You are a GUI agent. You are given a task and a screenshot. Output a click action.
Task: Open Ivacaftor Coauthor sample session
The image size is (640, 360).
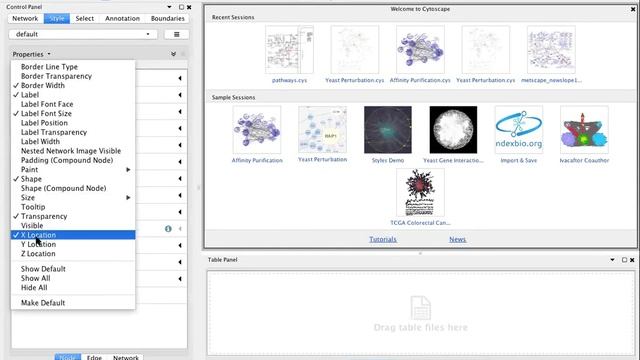click(584, 130)
